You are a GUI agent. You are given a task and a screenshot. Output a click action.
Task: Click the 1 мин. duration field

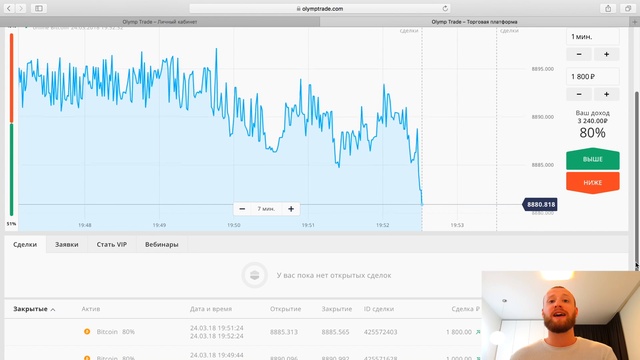point(593,37)
